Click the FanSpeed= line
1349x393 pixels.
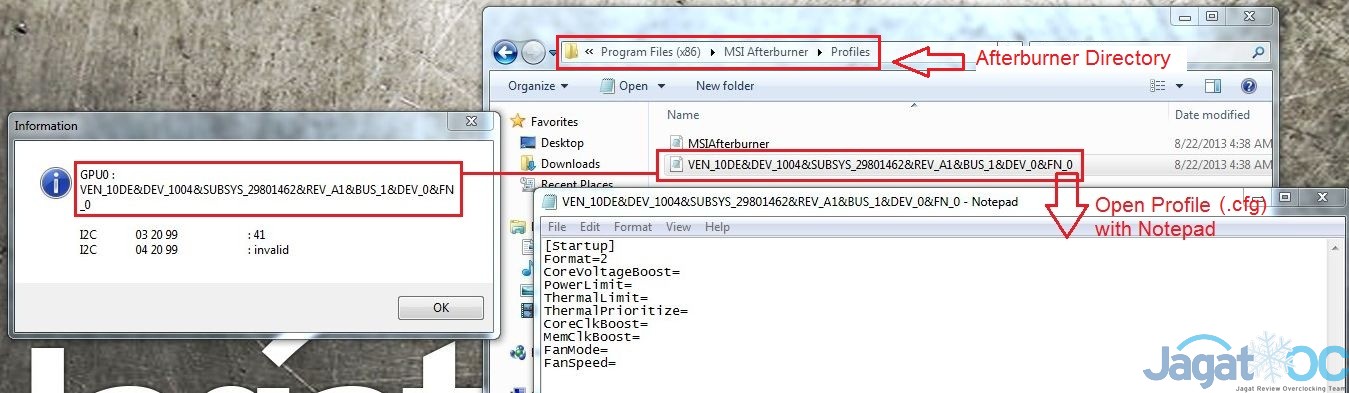pos(580,363)
